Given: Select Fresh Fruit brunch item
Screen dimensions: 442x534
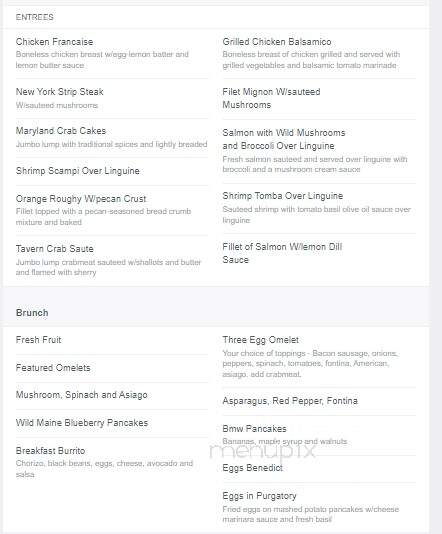Looking at the screenshot, I should click(x=38, y=340).
